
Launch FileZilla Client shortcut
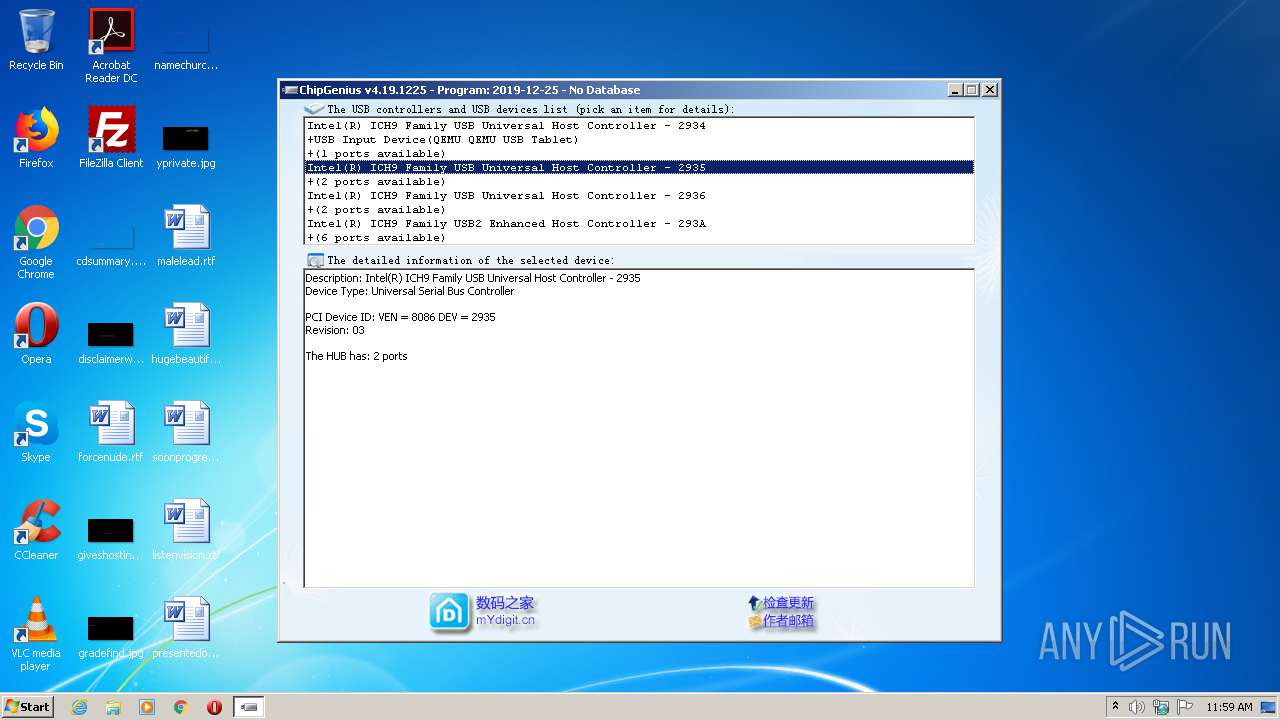111,138
